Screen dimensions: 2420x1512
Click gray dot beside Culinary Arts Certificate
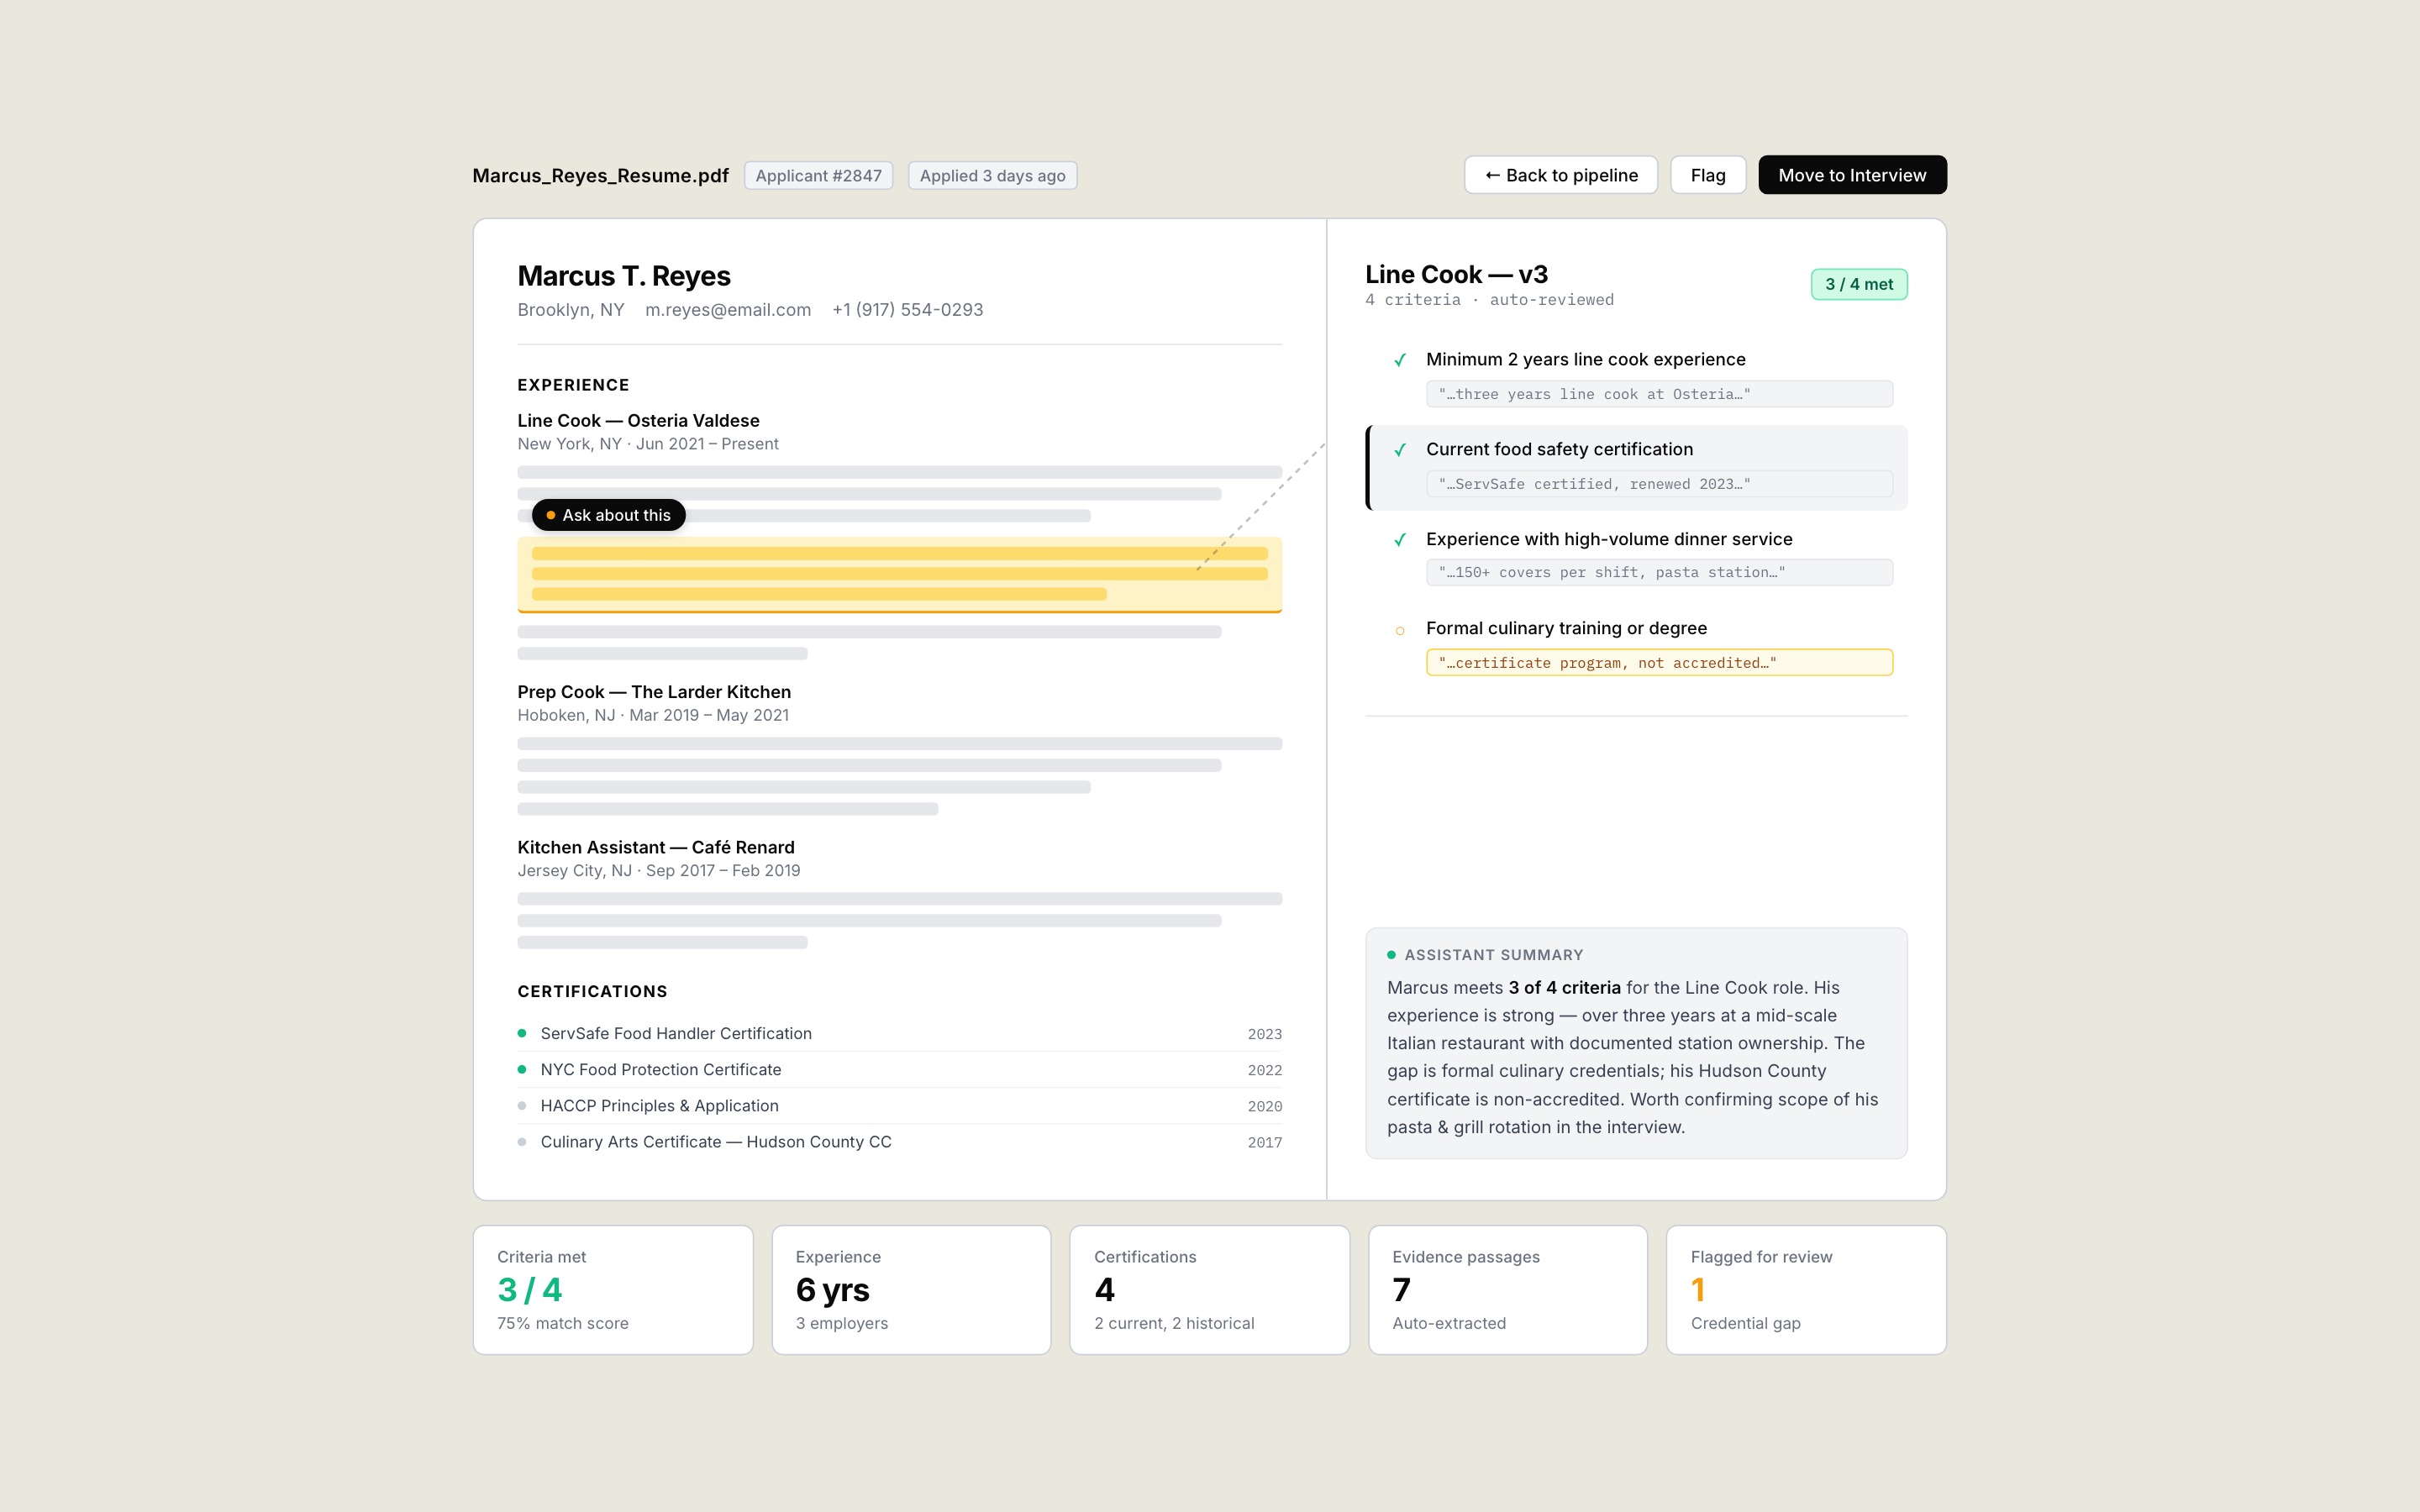tap(522, 1141)
